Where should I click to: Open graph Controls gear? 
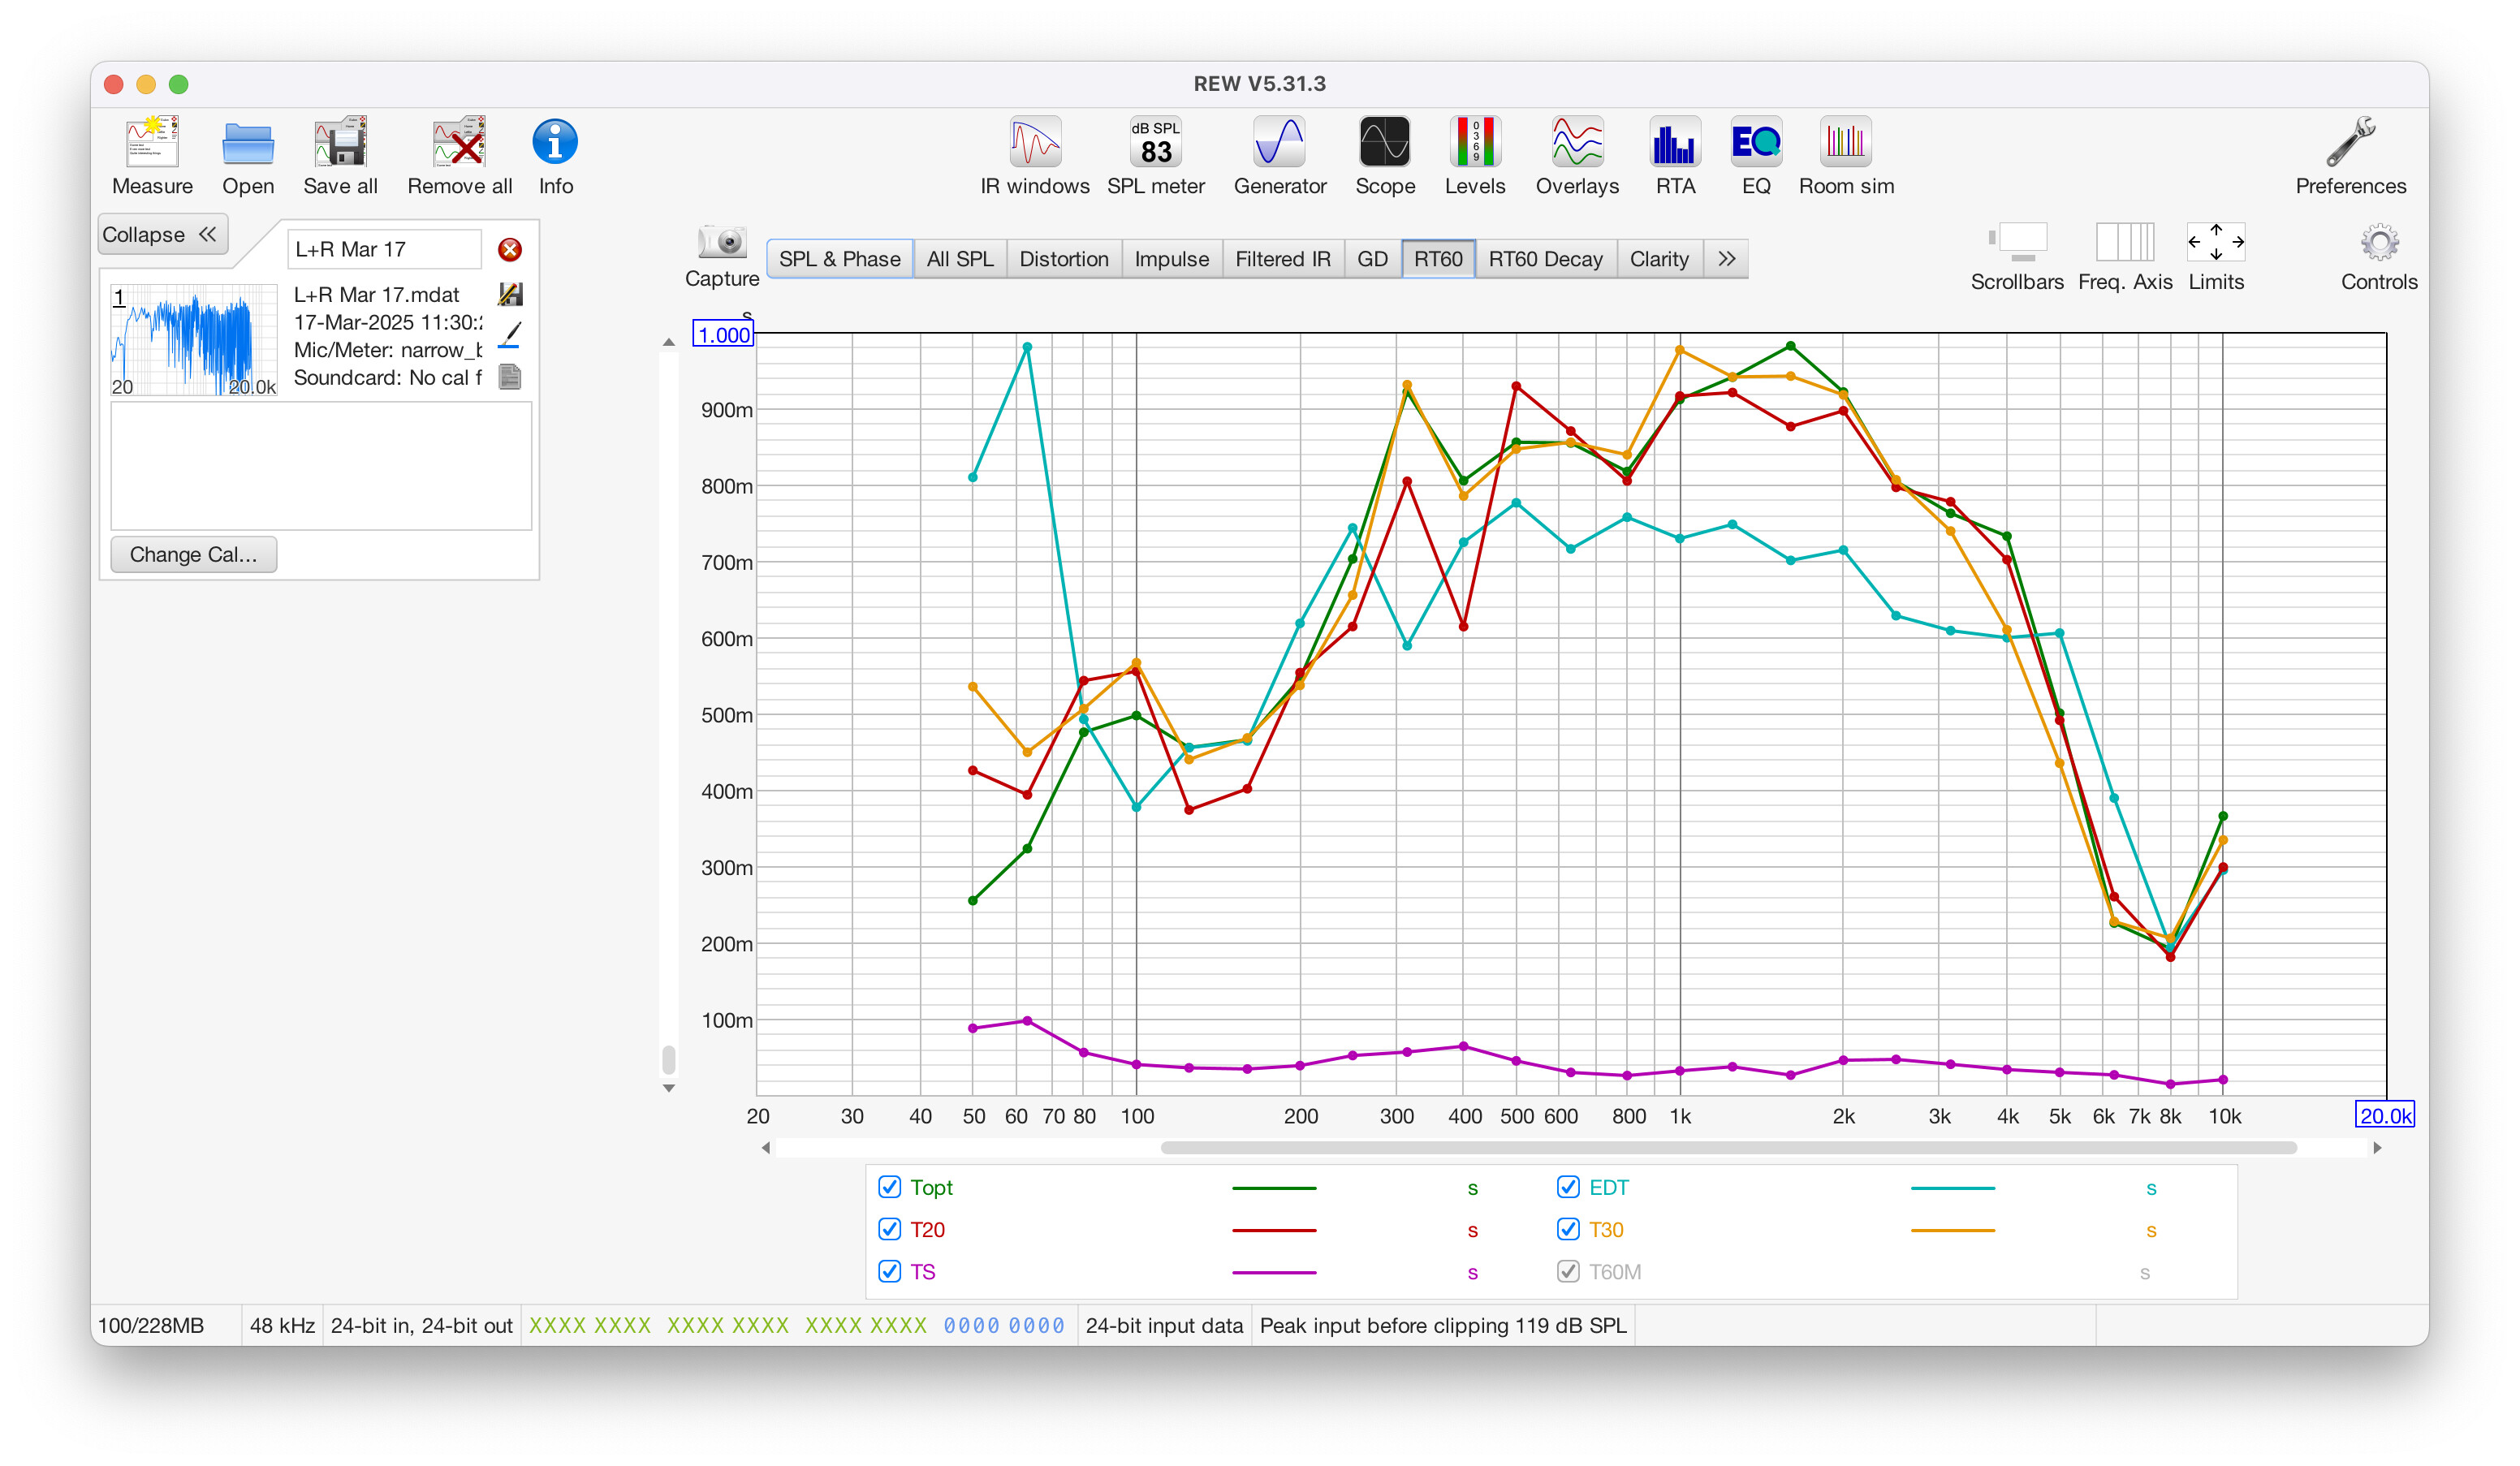(2378, 243)
